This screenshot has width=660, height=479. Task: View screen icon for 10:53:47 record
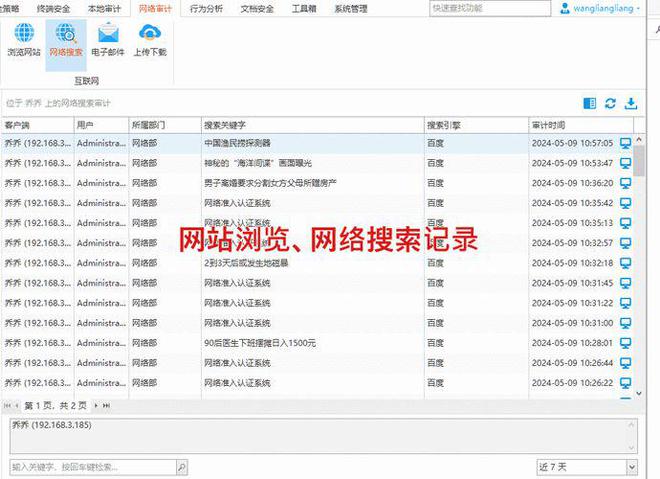[x=625, y=163]
